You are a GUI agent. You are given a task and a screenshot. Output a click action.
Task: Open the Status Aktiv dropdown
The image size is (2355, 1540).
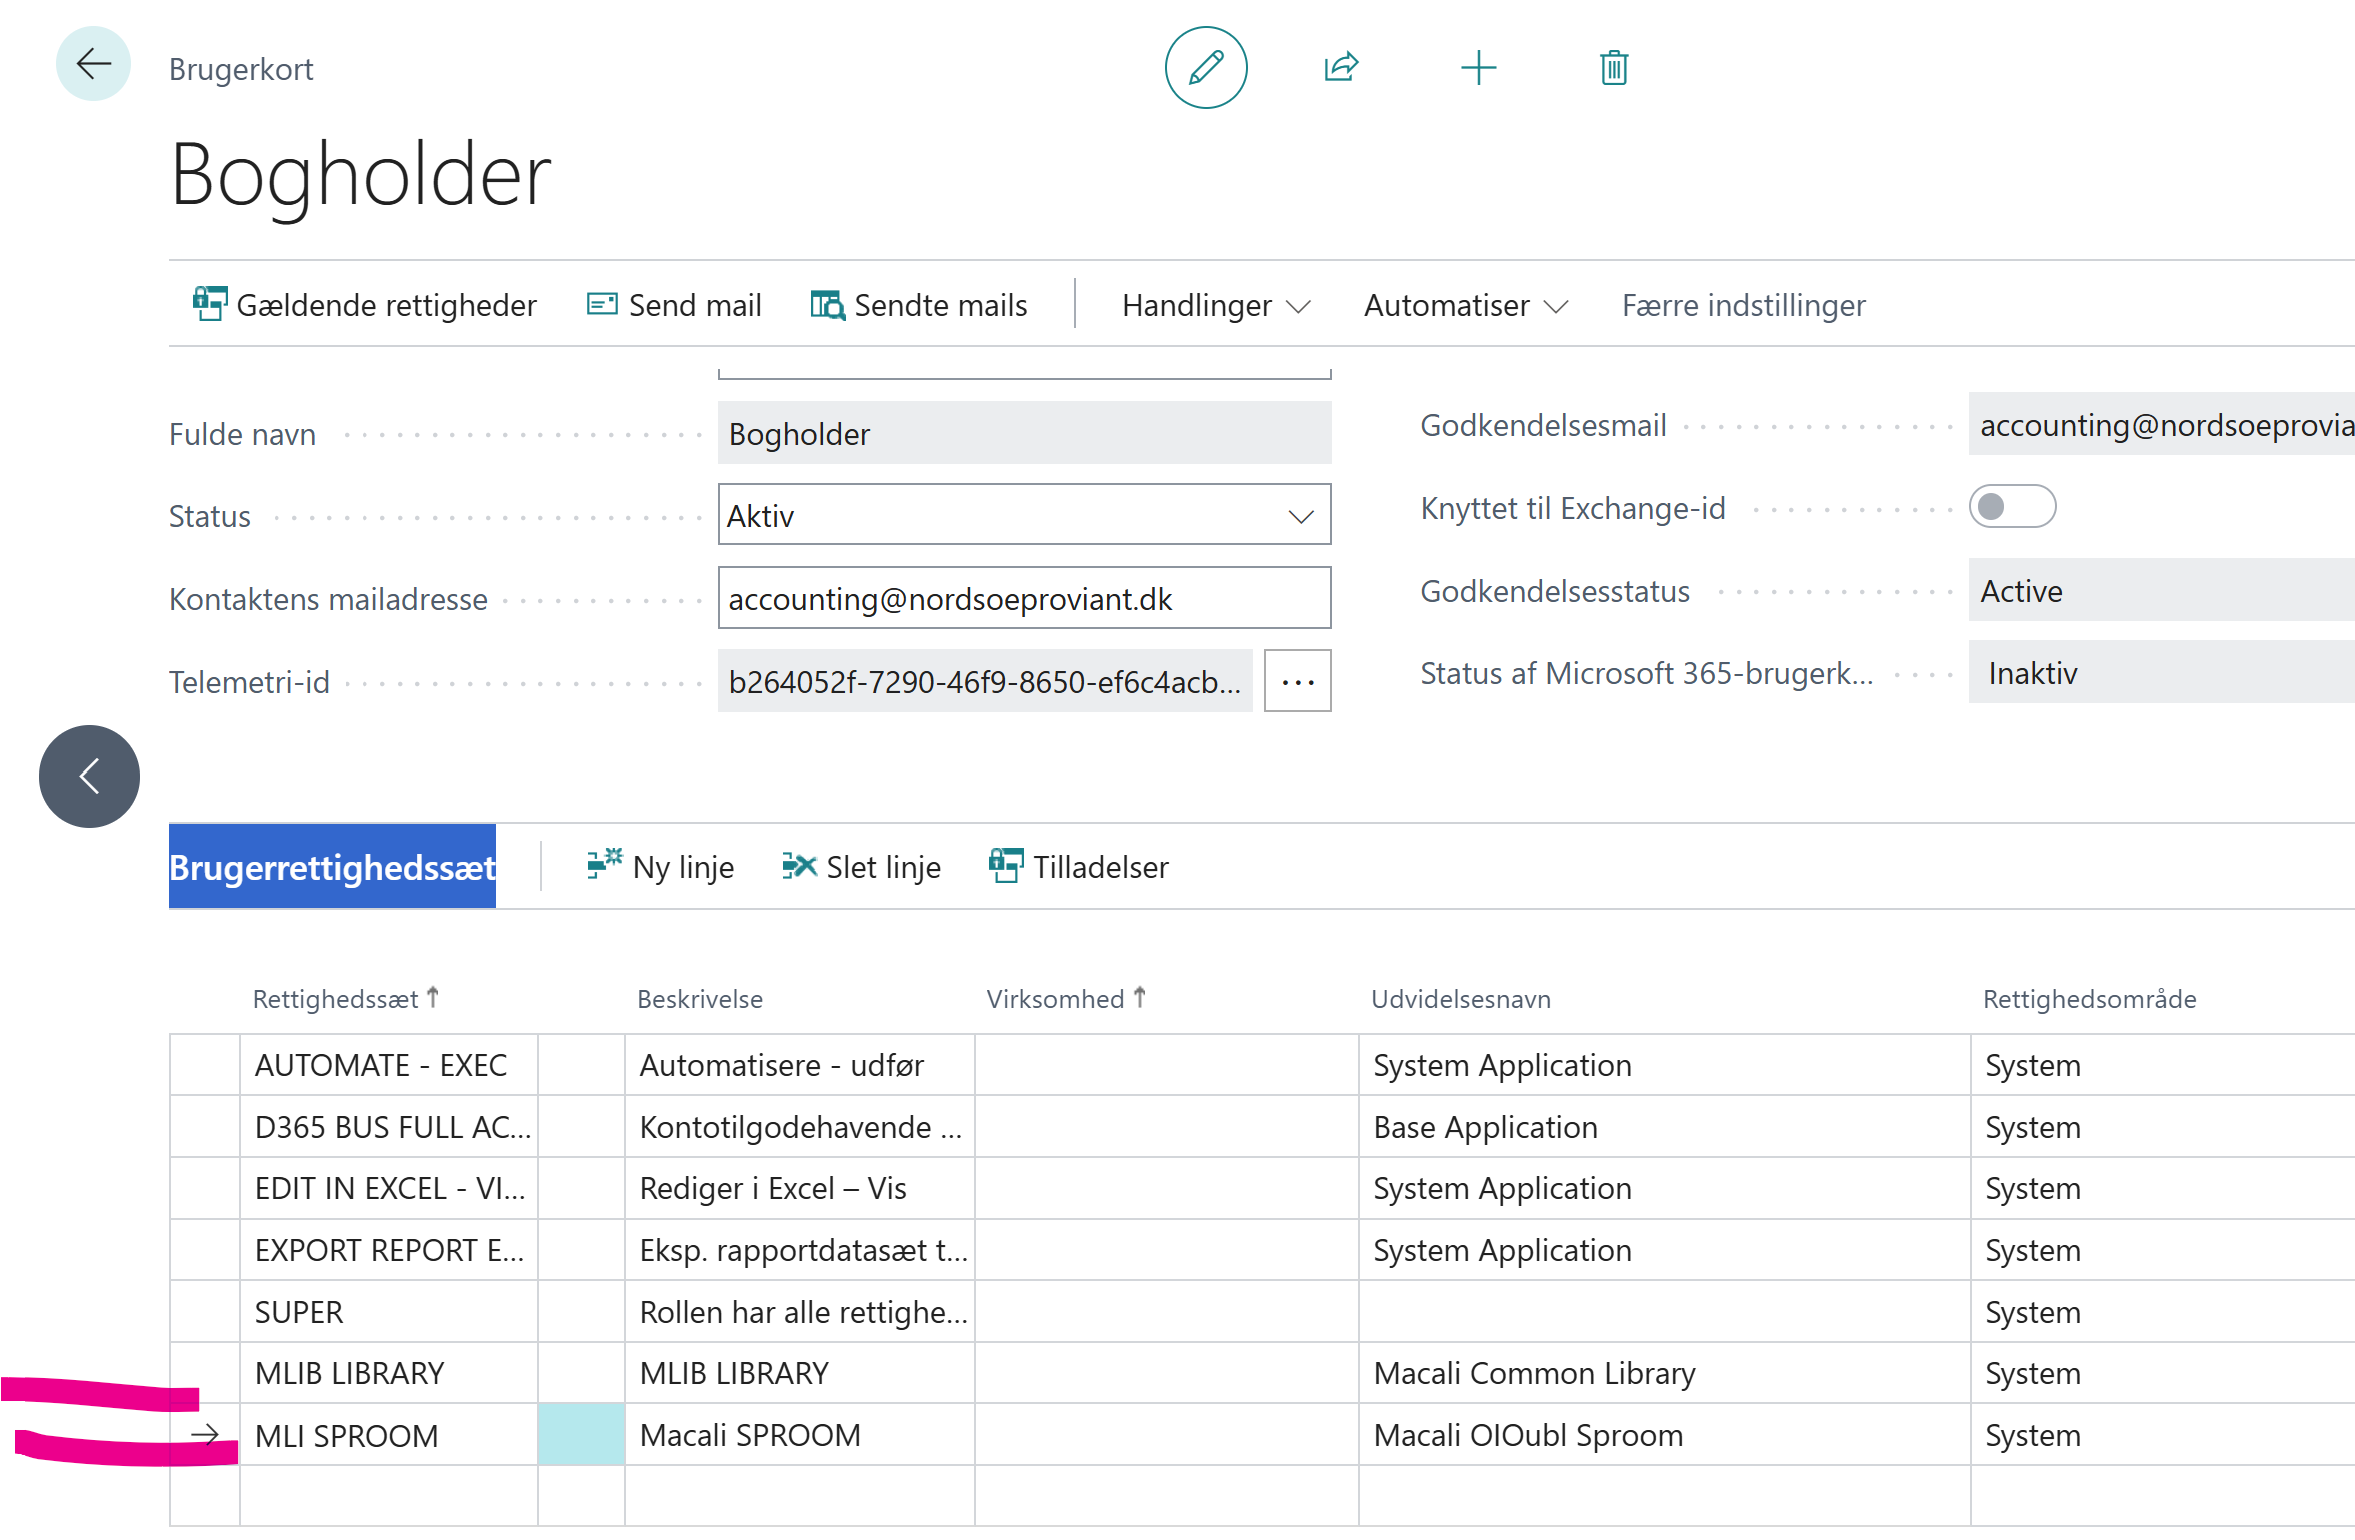[x=1024, y=516]
